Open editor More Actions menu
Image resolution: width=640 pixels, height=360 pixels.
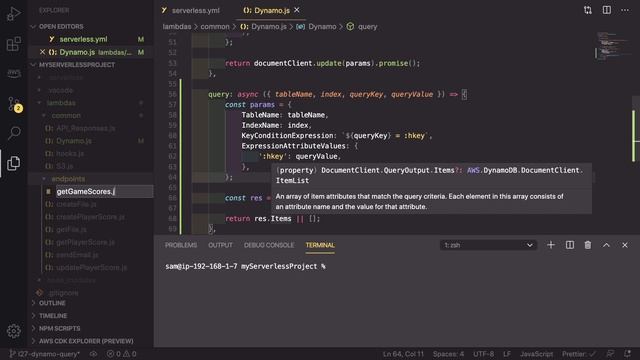625,10
